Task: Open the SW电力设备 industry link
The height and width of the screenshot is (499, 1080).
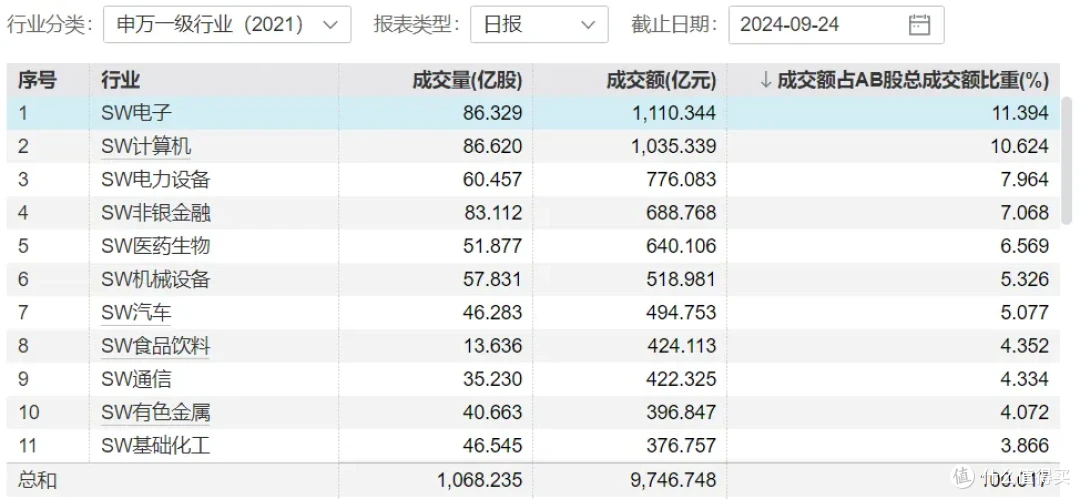Action: pos(156,180)
